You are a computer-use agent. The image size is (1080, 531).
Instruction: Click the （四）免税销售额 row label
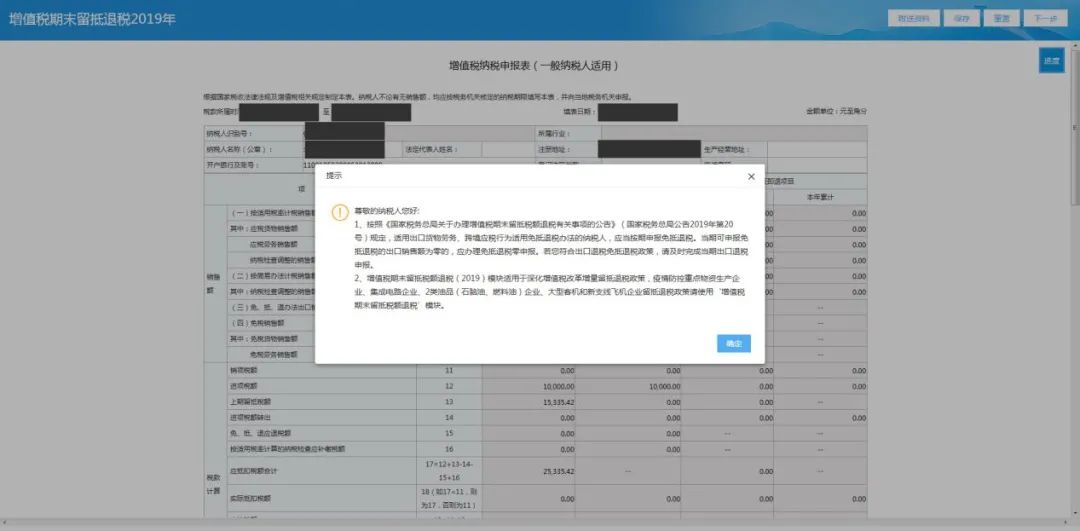point(255,322)
